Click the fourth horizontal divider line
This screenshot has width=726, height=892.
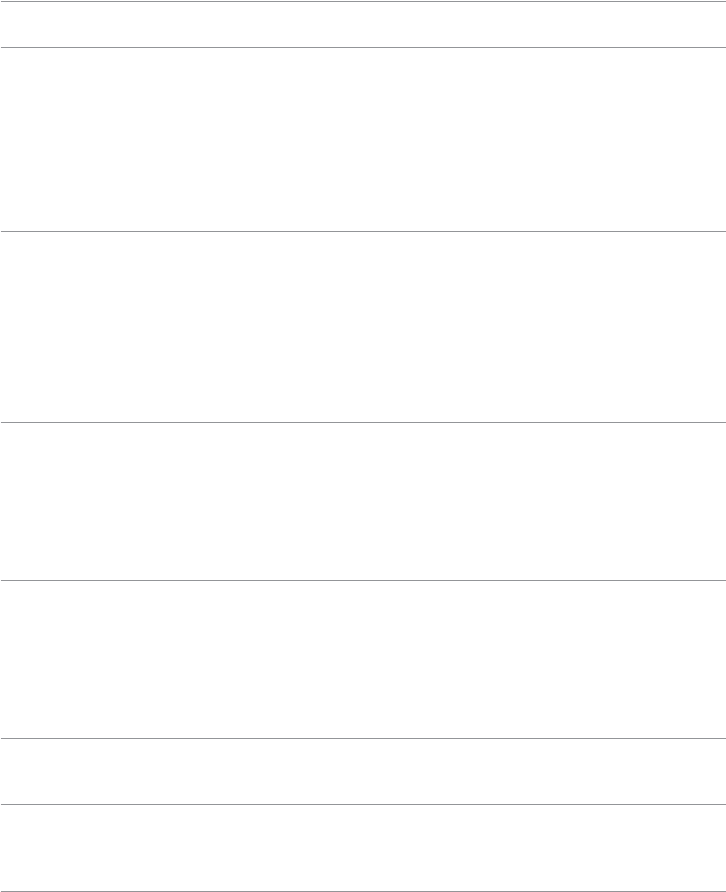click(363, 423)
